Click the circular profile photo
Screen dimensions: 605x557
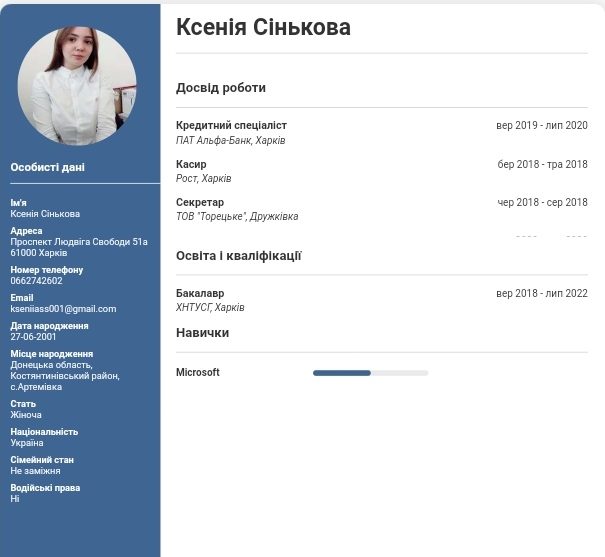[78, 86]
